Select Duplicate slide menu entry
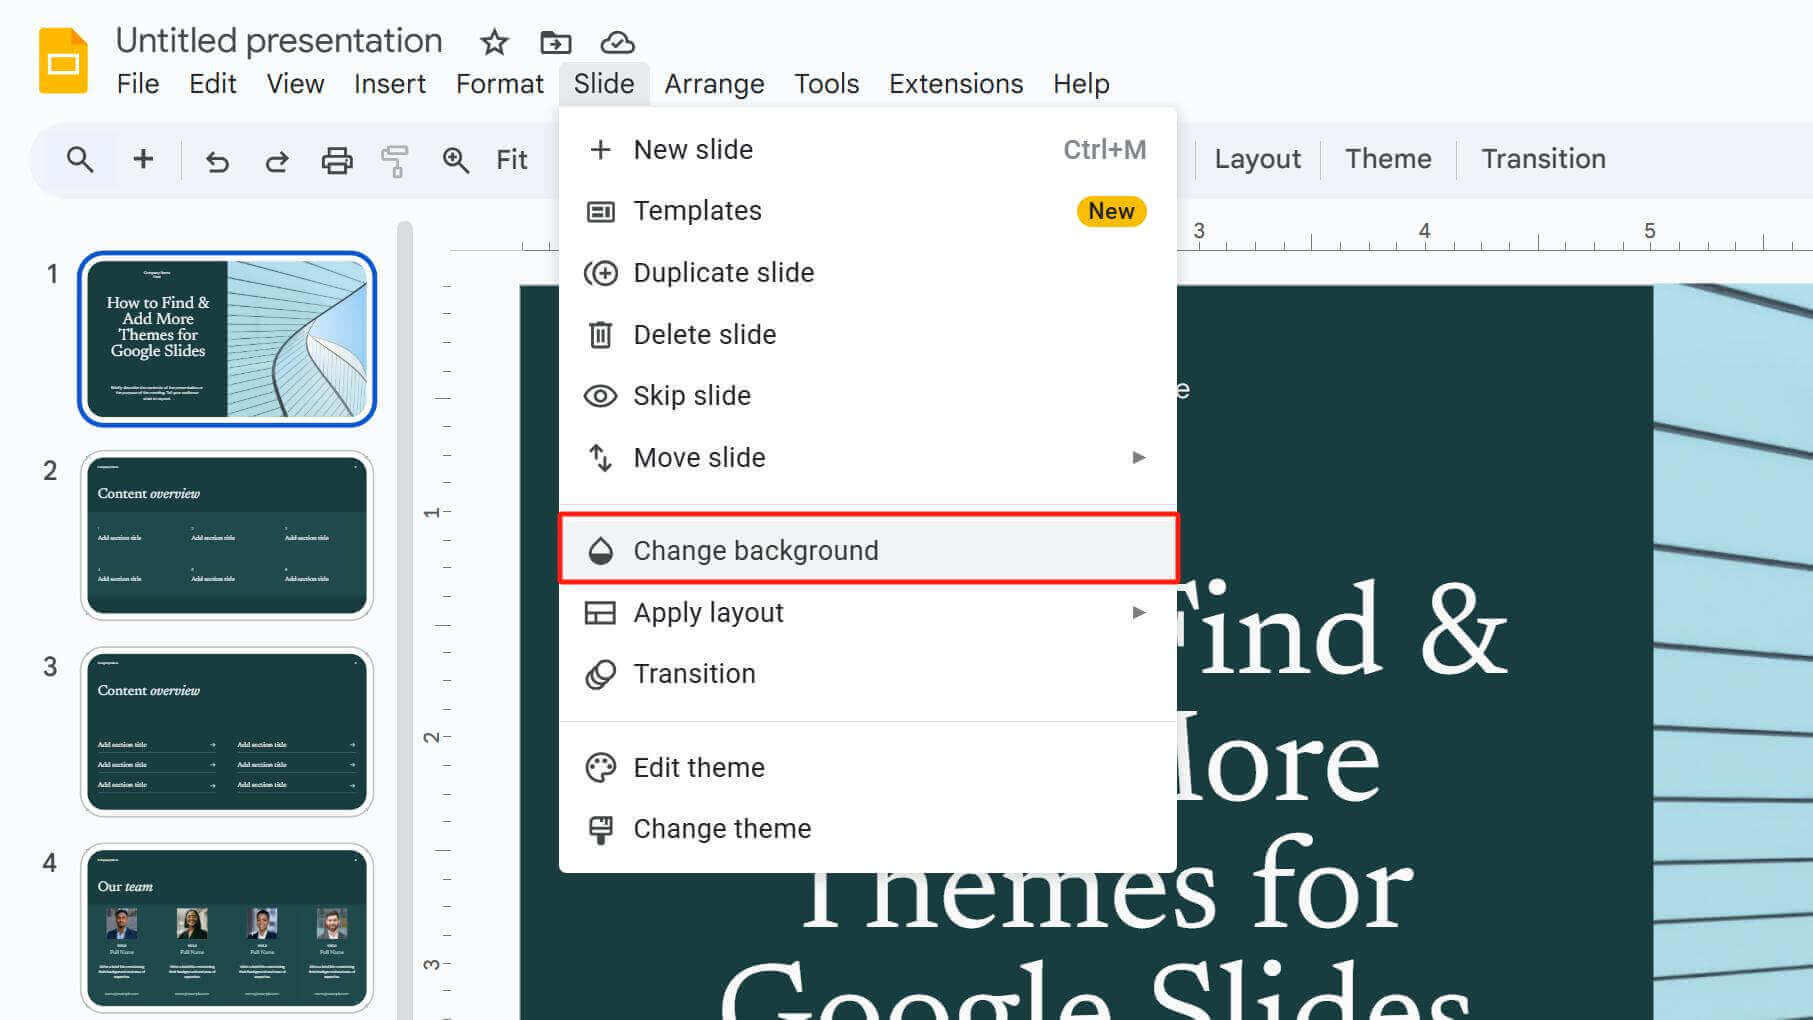 (867, 273)
